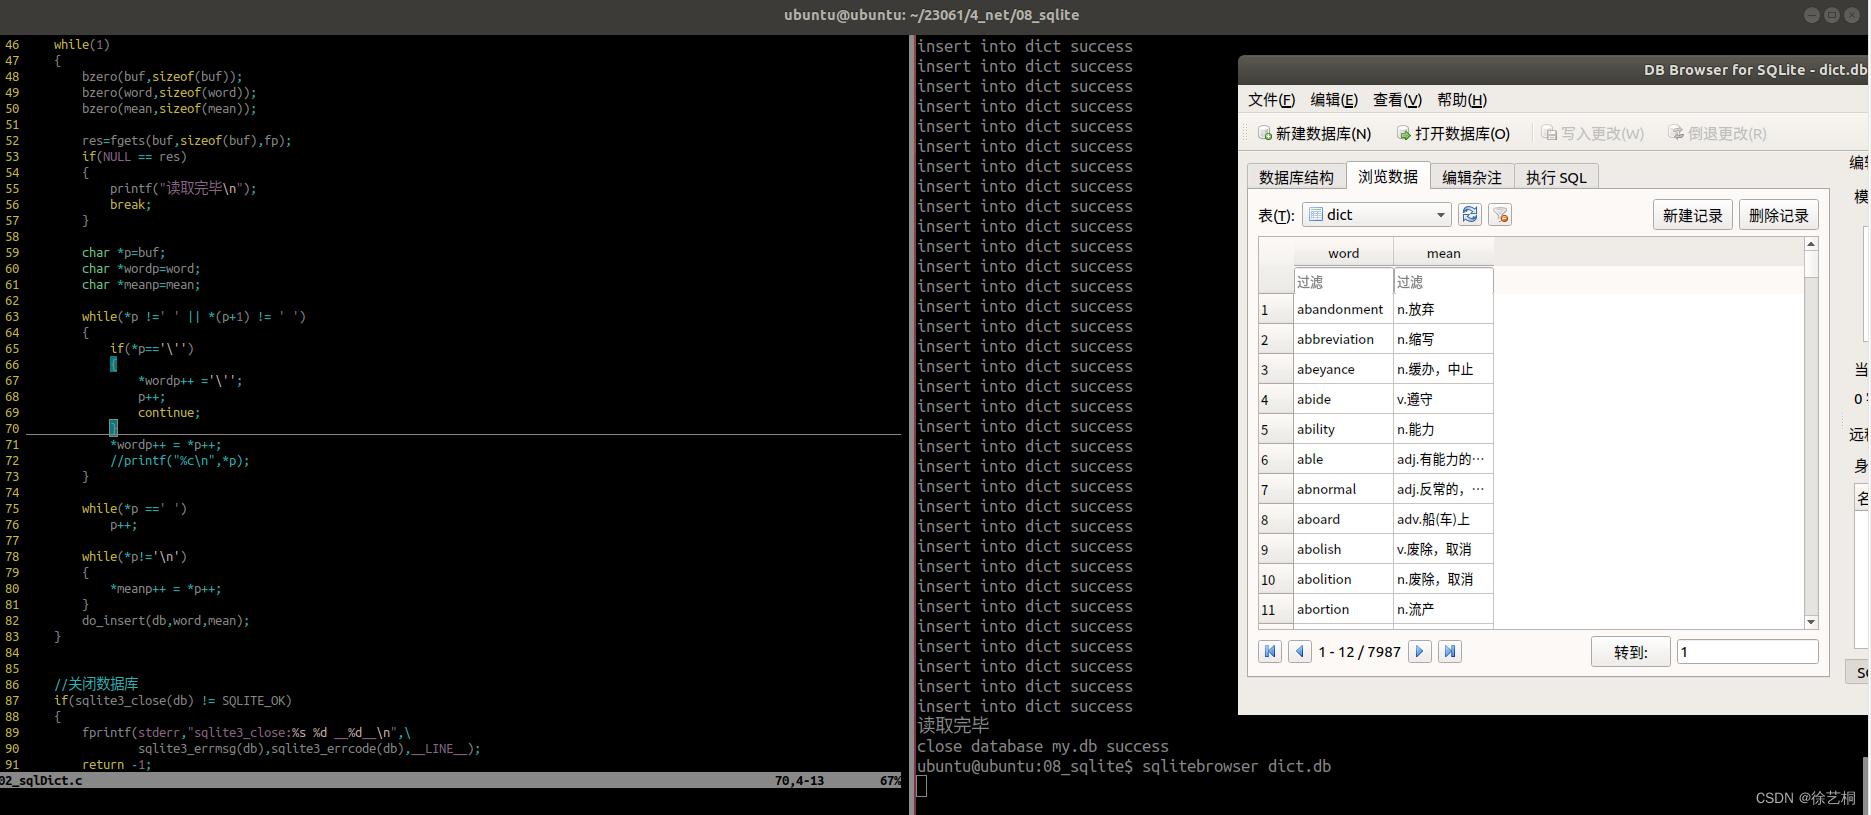Select the cell 'abnormal'
Image resolution: width=1871 pixels, height=815 pixels.
[1343, 490]
